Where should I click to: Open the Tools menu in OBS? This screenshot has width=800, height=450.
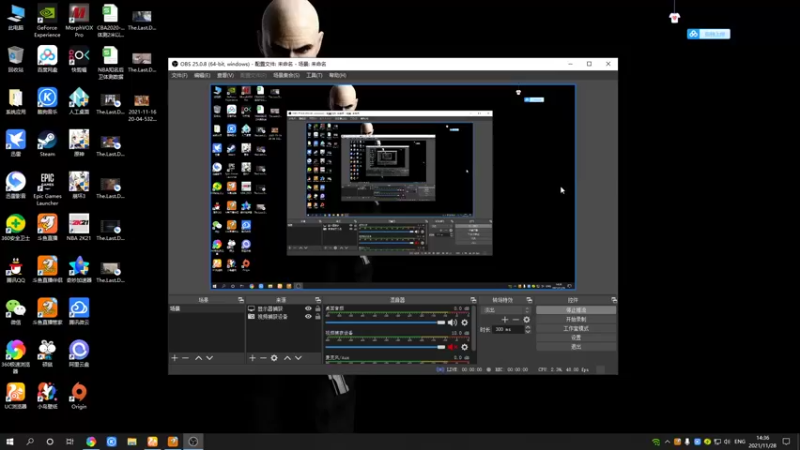[x=314, y=76]
